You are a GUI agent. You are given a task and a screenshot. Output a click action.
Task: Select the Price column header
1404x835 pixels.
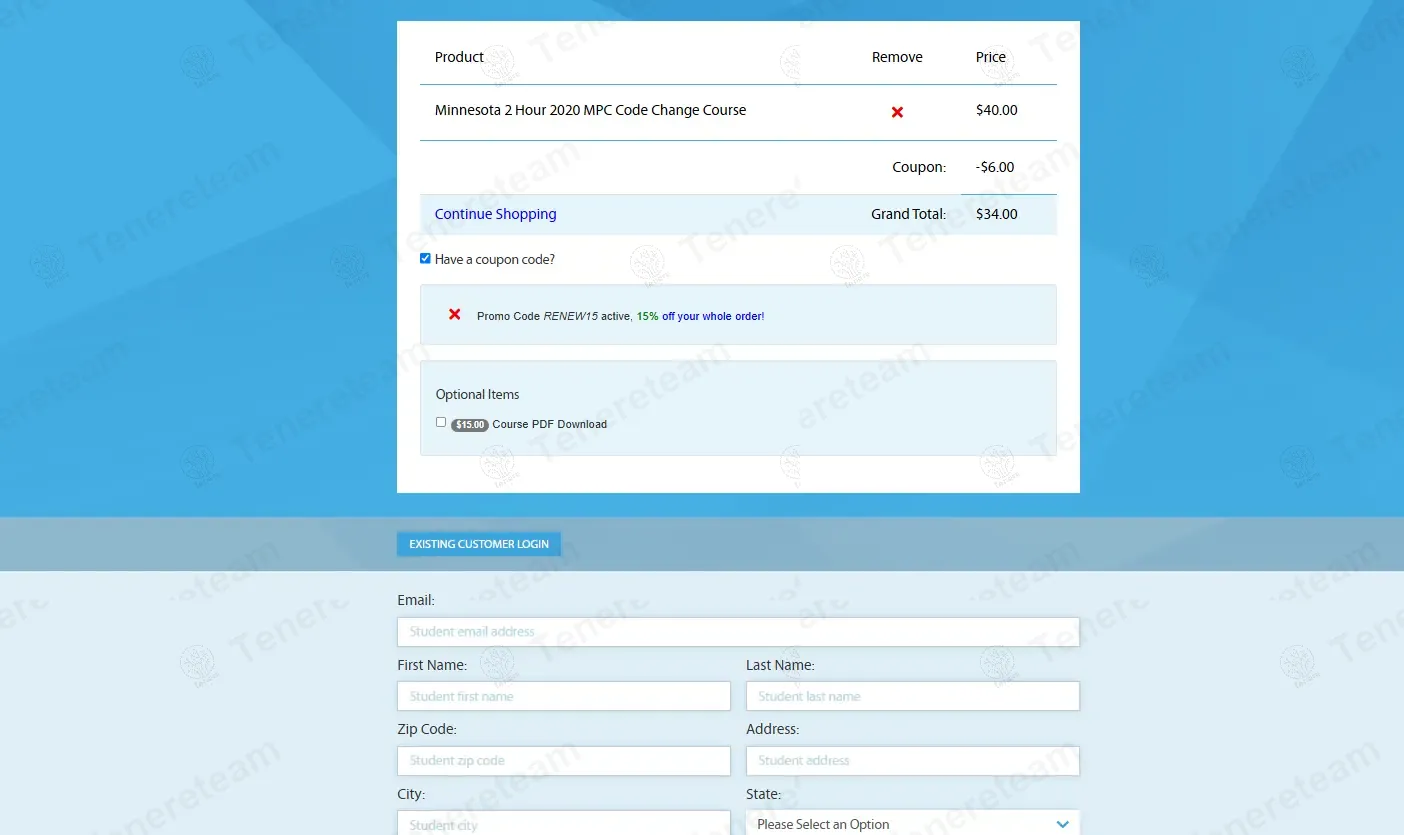pyautogui.click(x=991, y=57)
